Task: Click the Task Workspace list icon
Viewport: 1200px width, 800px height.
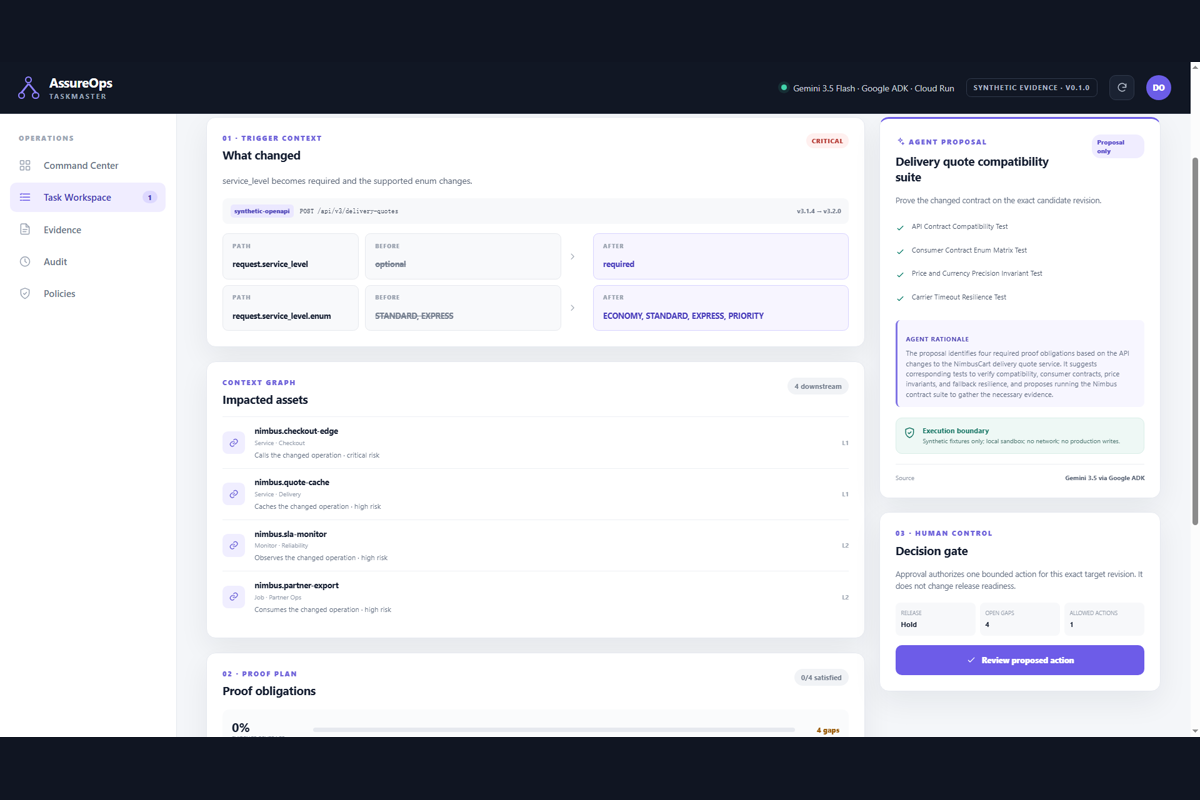Action: click(25, 198)
